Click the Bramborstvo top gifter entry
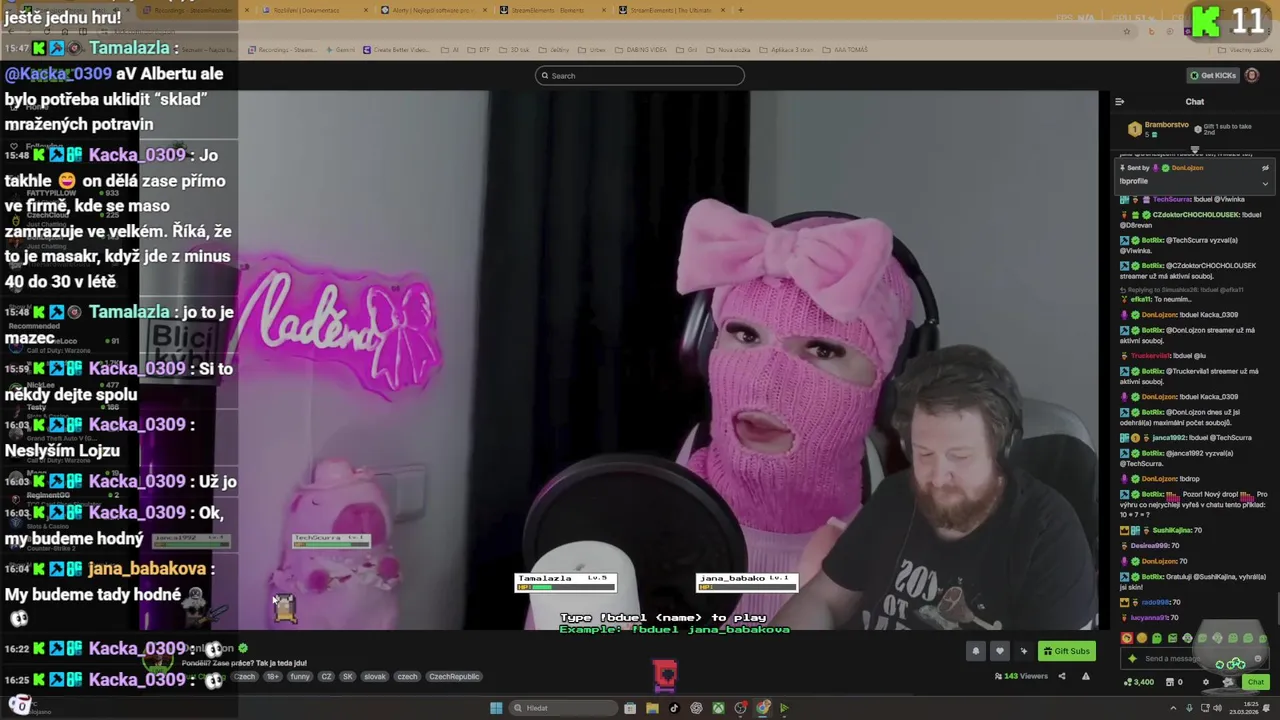 coord(1160,129)
